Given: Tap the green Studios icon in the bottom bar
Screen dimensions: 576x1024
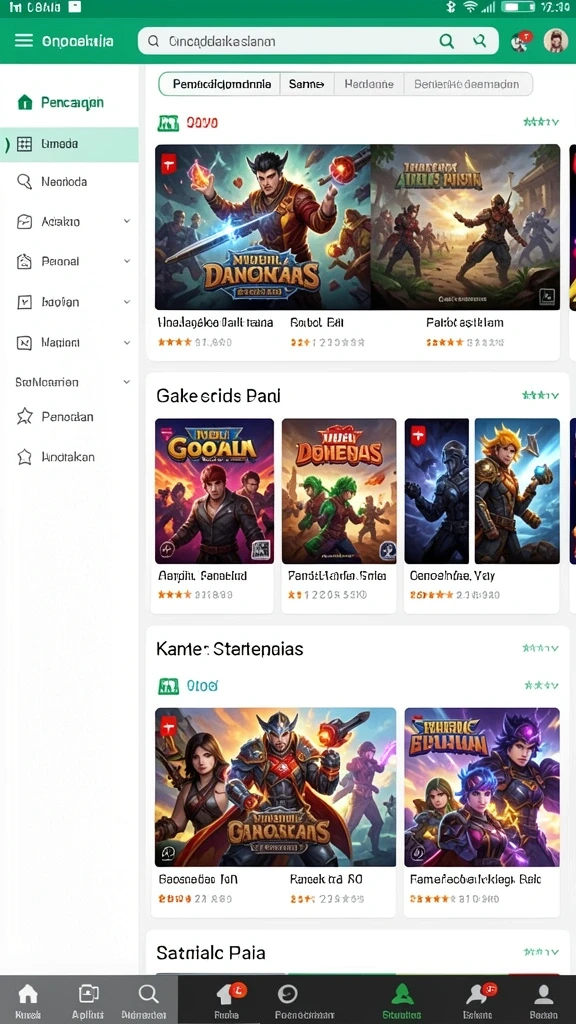Looking at the screenshot, I should coord(401,1000).
